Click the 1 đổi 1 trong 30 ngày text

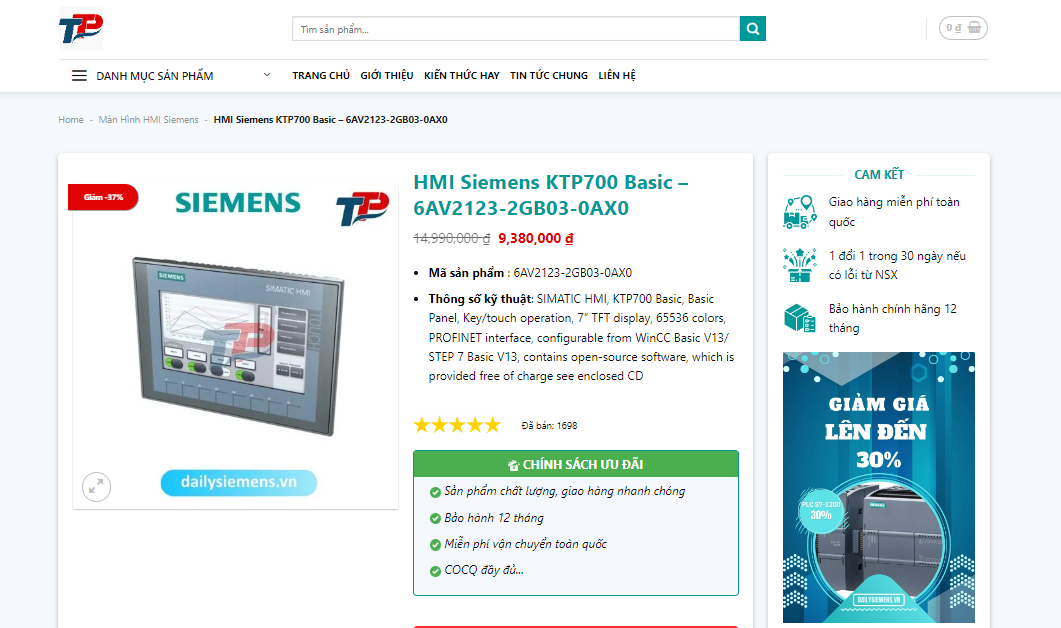point(897,265)
